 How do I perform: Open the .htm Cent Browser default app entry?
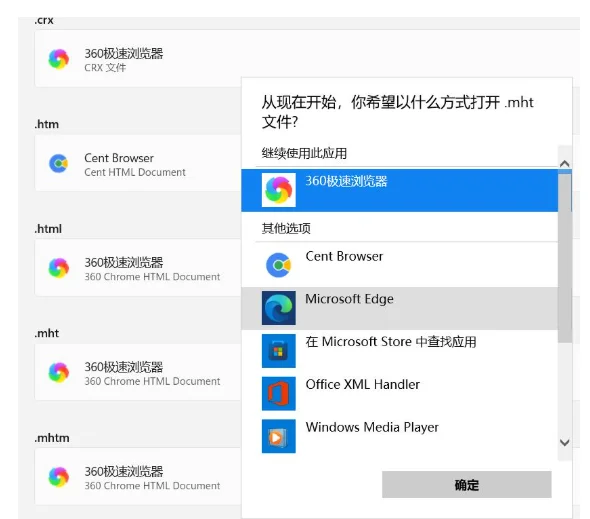coord(138,163)
